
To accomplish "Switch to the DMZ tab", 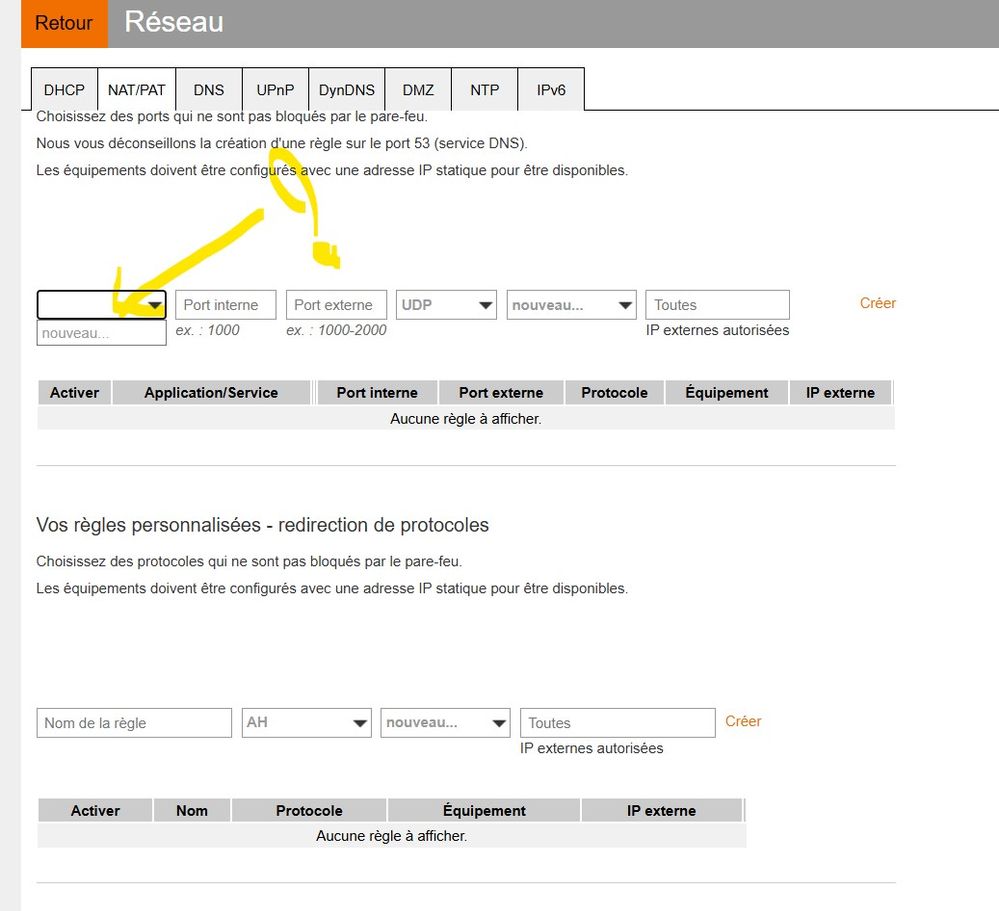I will 418,90.
